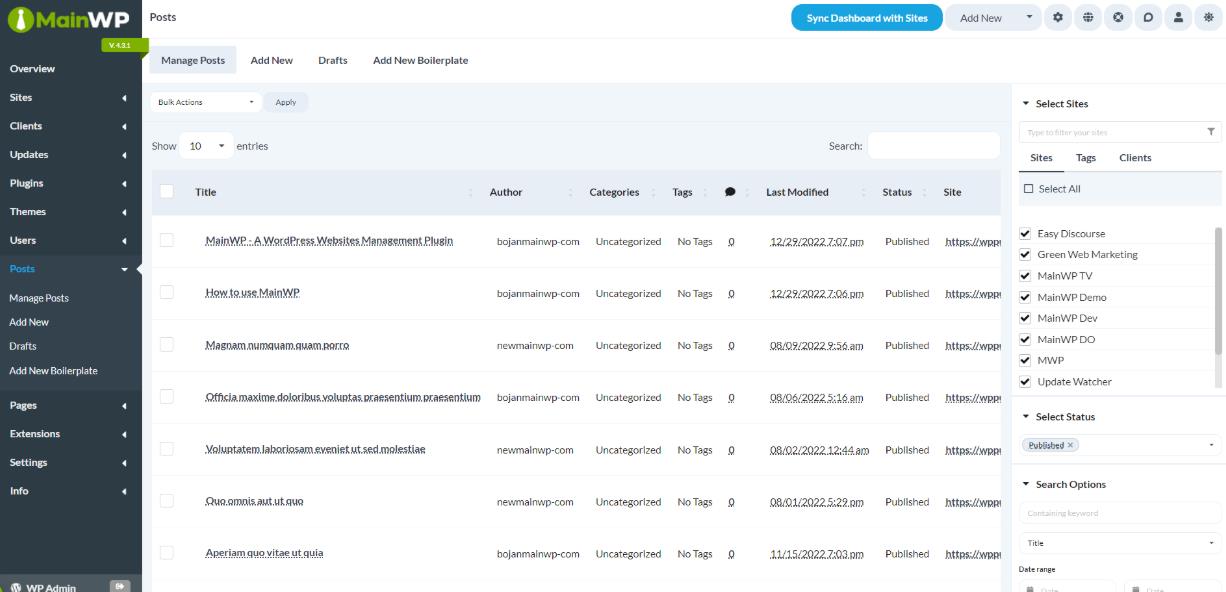Viewport: 1226px width, 592px height.
Task: Click the user profile icon
Action: (1179, 18)
